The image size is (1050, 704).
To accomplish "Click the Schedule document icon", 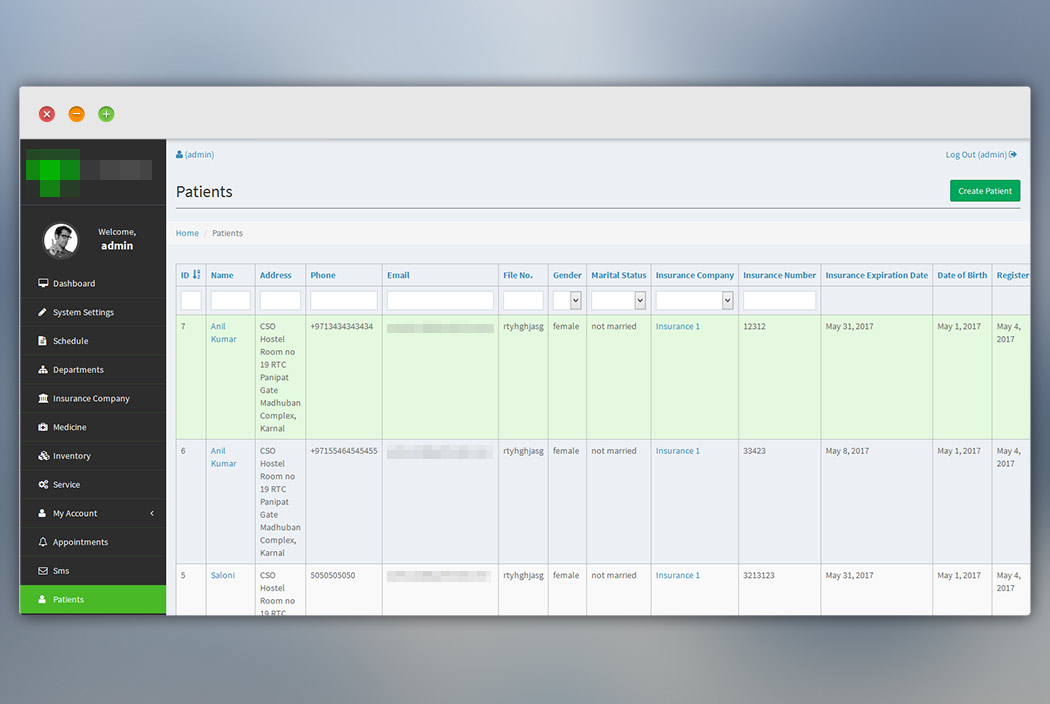I will pos(43,340).
